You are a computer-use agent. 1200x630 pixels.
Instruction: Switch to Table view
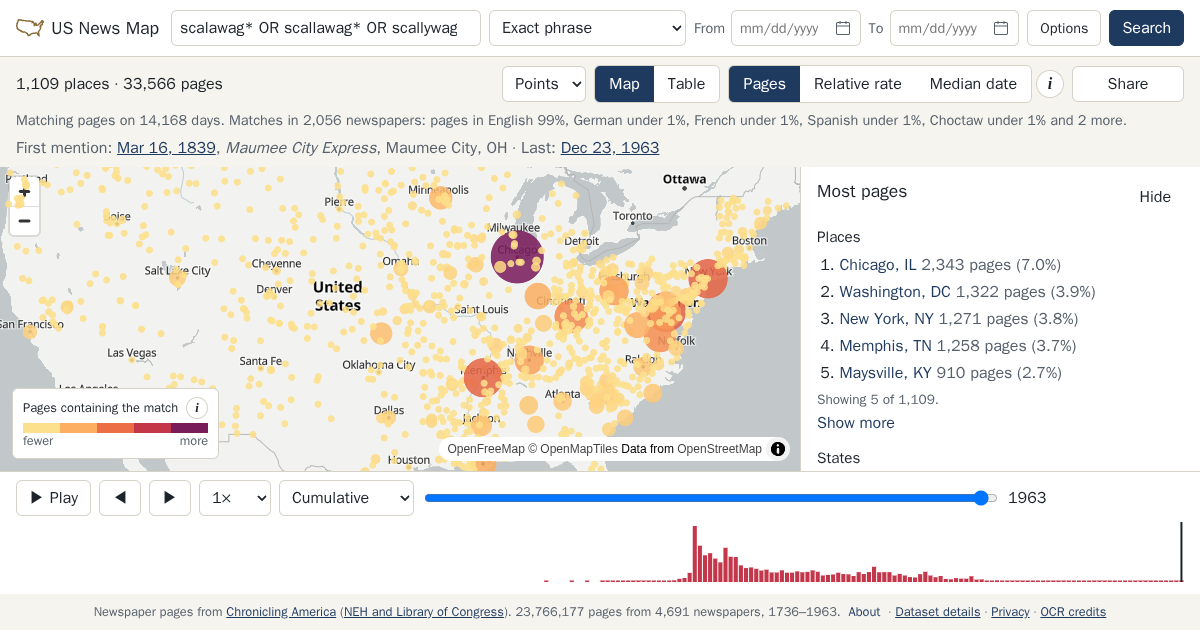click(x=686, y=84)
